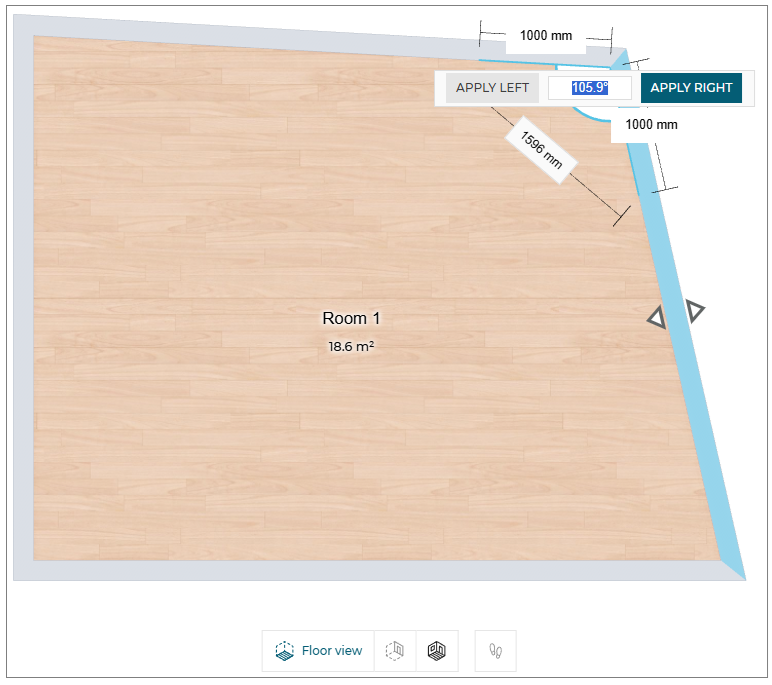
Task: Click the APPLY LEFT button
Action: click(492, 88)
